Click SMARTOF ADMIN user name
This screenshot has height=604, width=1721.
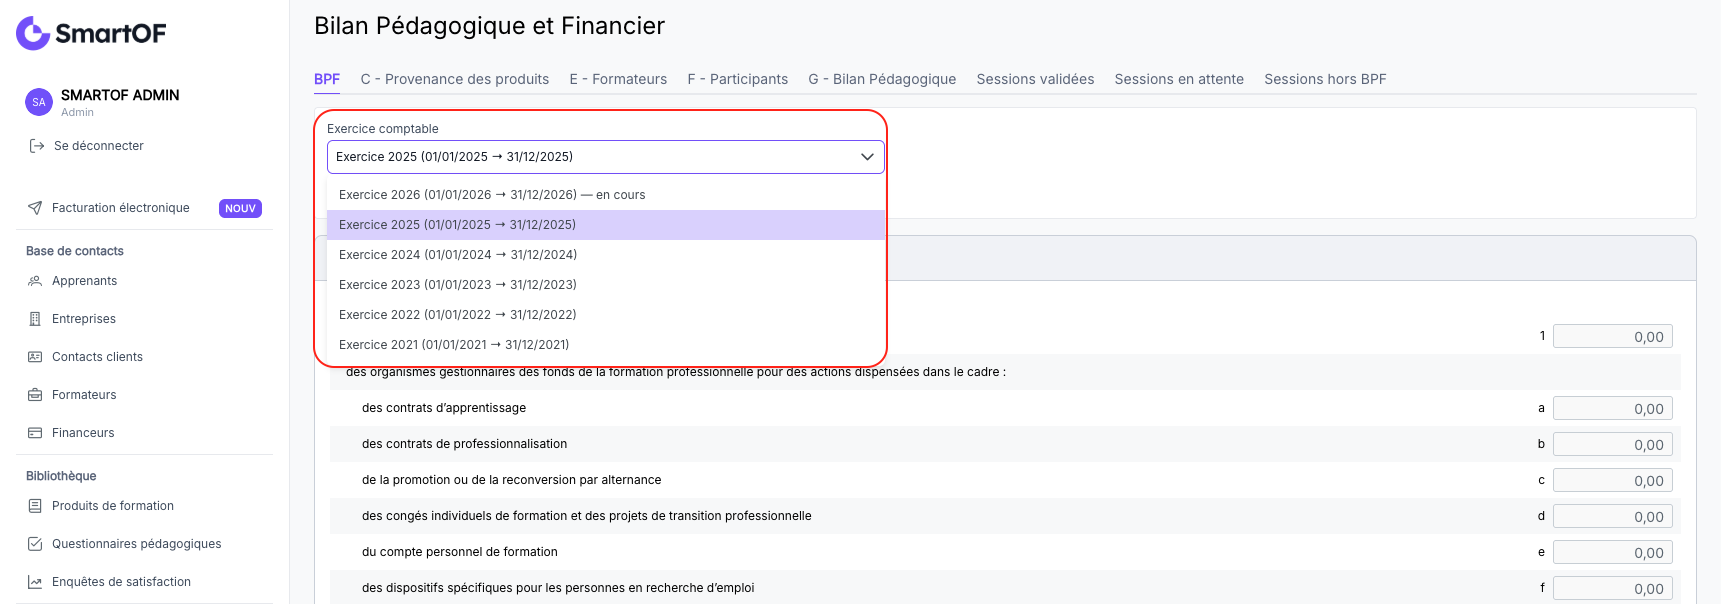coord(120,95)
